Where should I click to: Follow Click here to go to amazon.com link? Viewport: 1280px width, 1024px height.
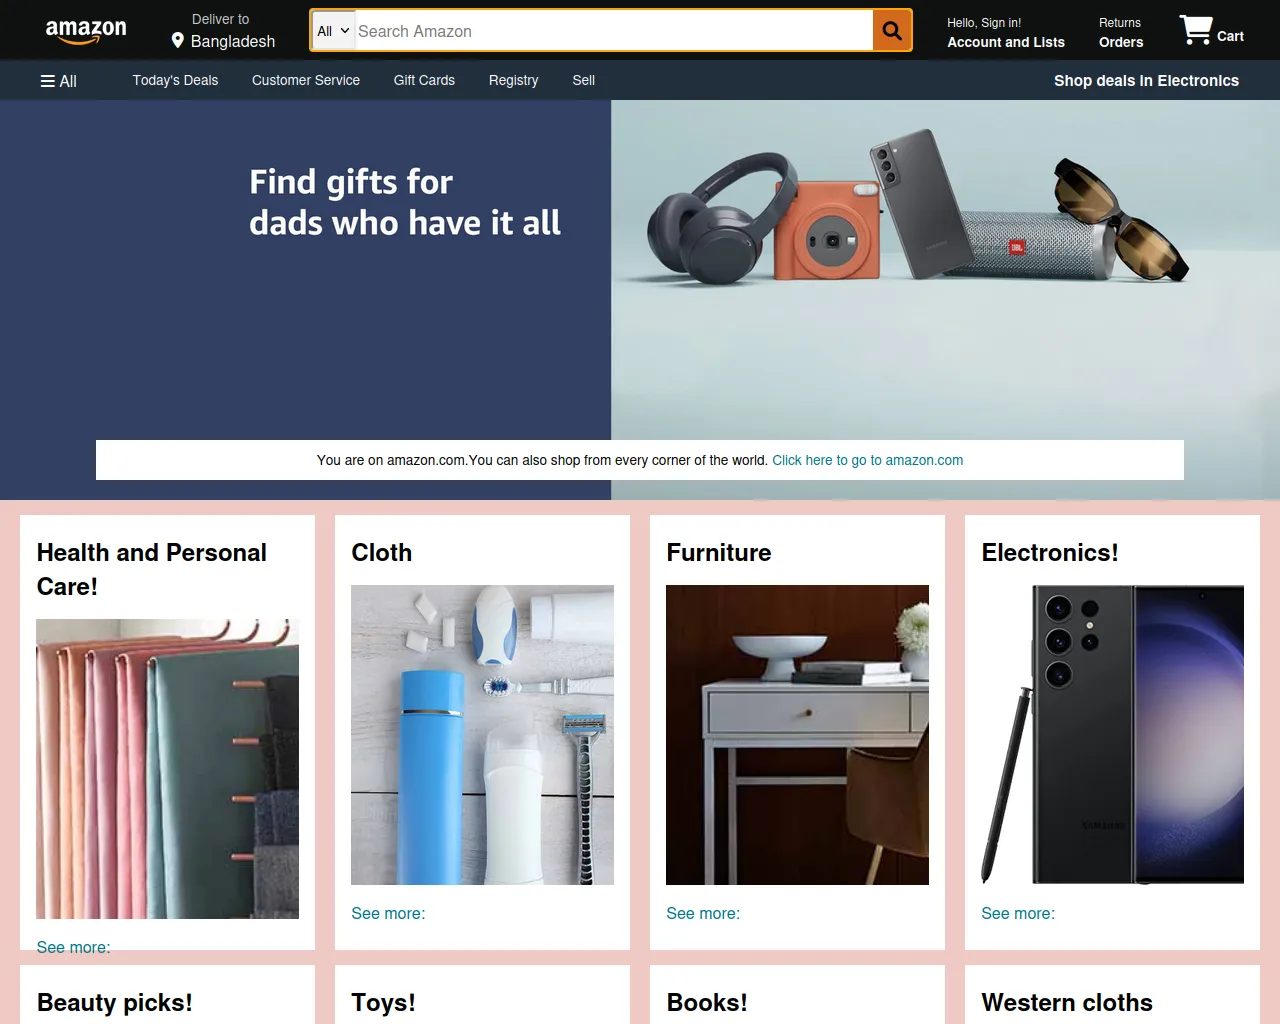[x=867, y=460]
